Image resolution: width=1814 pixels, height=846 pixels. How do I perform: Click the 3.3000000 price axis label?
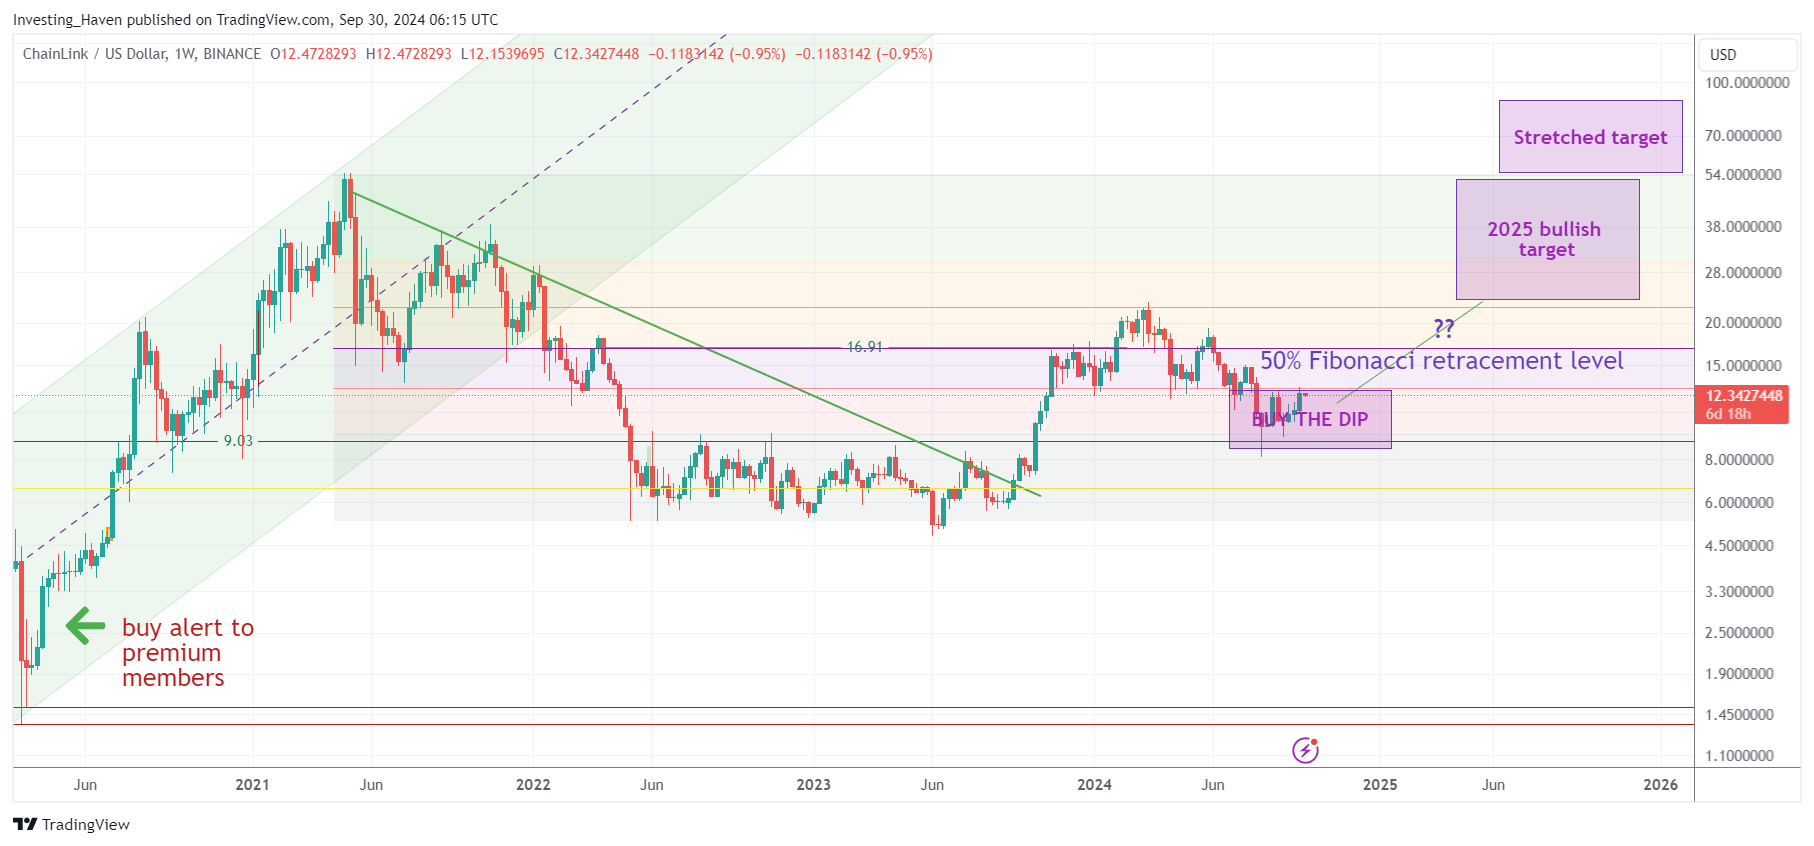(1739, 591)
